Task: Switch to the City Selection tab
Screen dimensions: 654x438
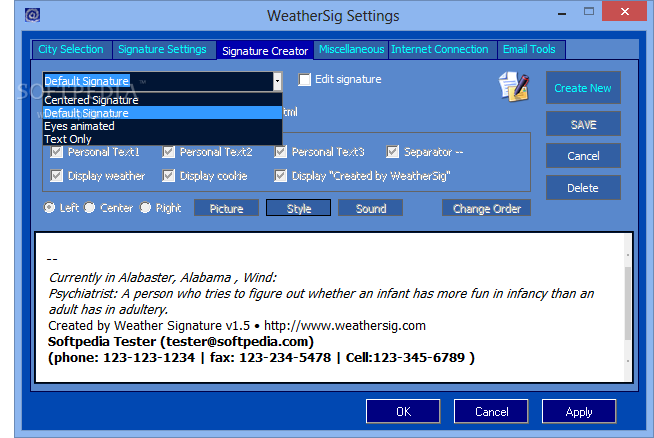Action: (71, 49)
